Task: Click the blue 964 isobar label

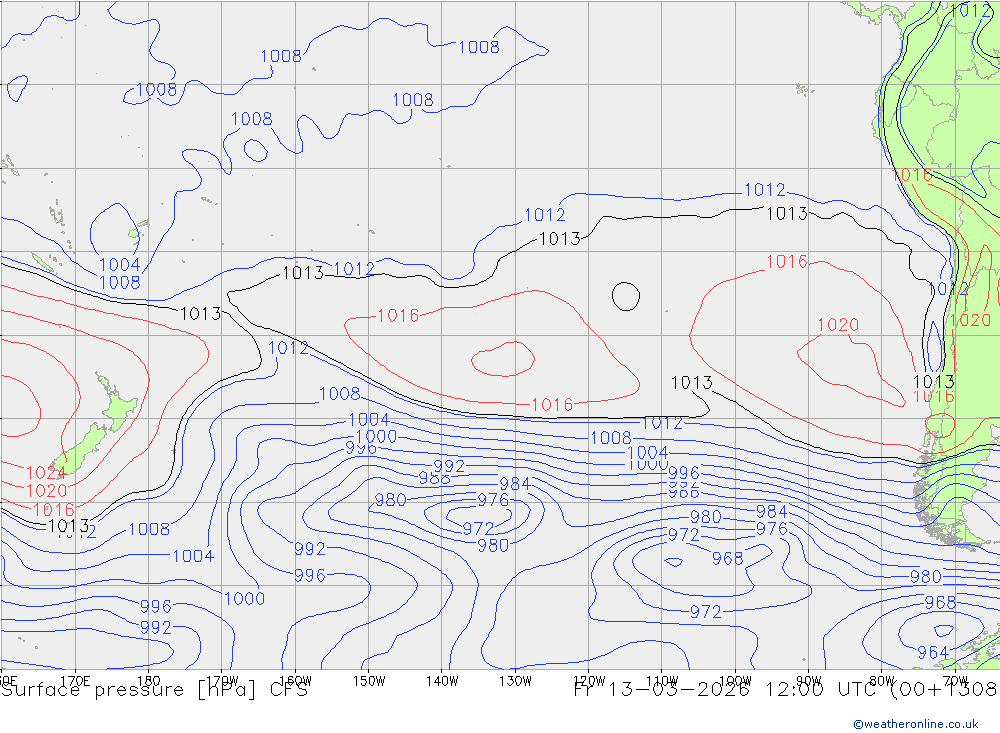Action: pos(932,653)
